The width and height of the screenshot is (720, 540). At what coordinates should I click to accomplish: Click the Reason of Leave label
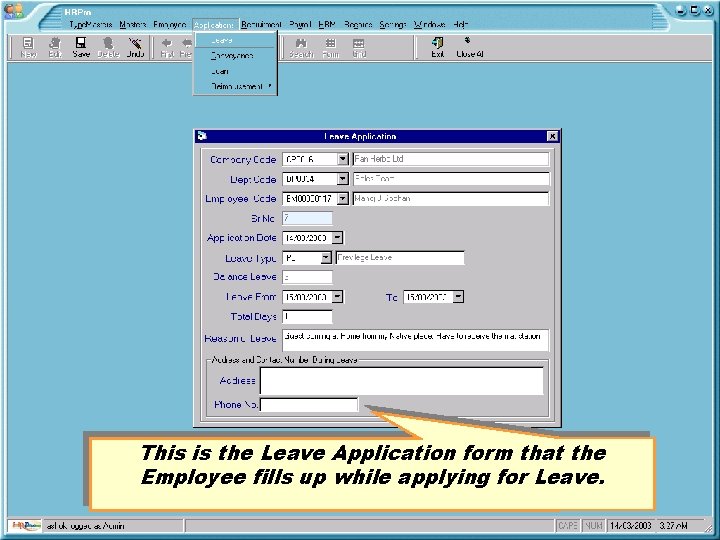240,338
